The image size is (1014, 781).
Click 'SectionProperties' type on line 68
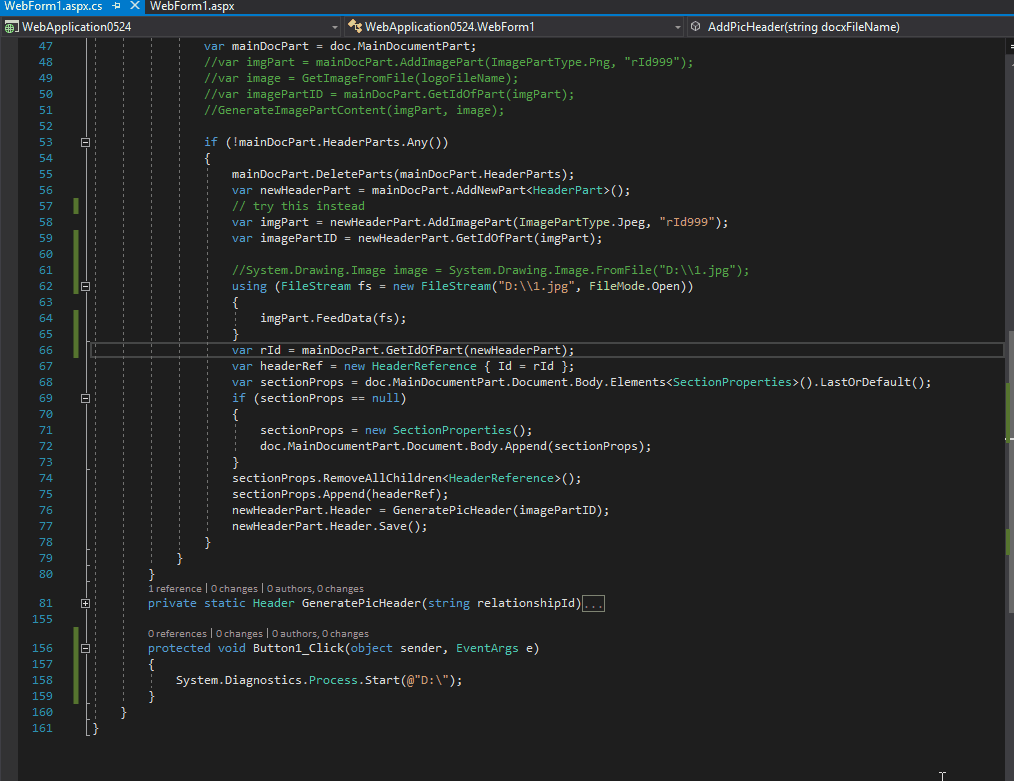pyautogui.click(x=732, y=383)
